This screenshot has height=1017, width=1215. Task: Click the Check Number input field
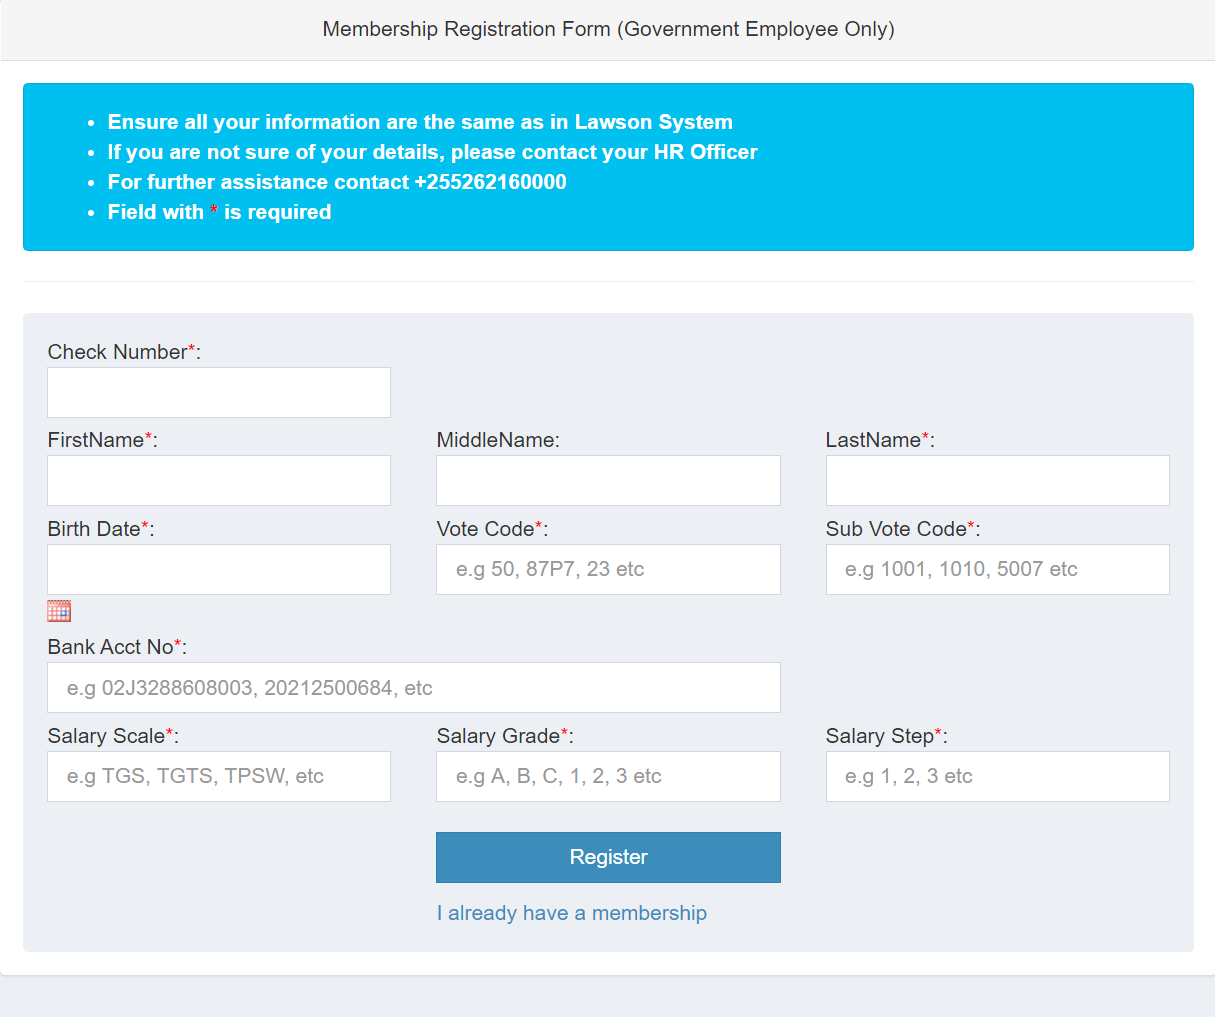(218, 392)
